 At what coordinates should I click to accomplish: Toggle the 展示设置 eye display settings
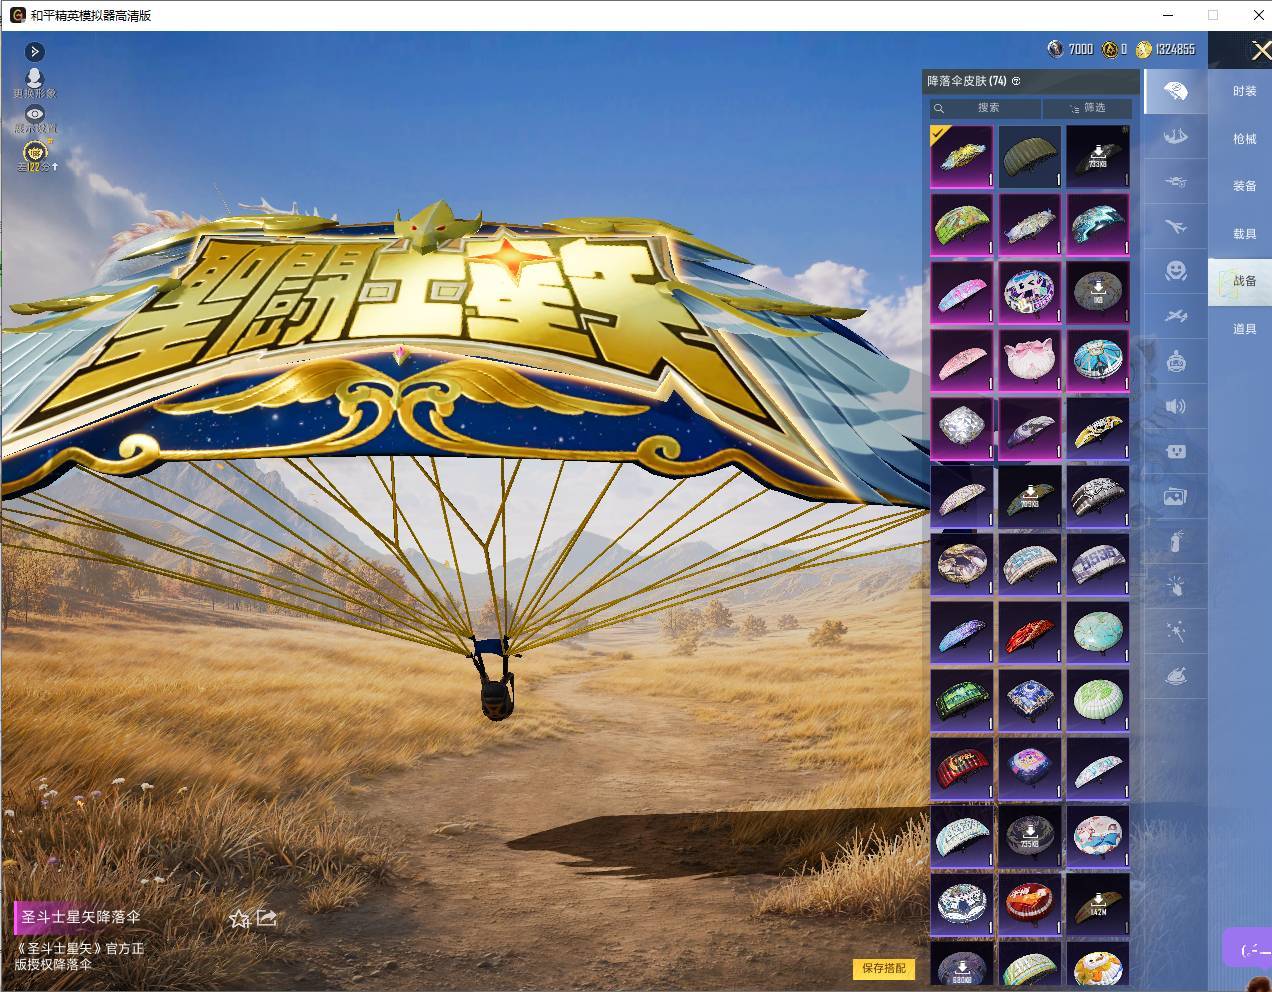[35, 120]
